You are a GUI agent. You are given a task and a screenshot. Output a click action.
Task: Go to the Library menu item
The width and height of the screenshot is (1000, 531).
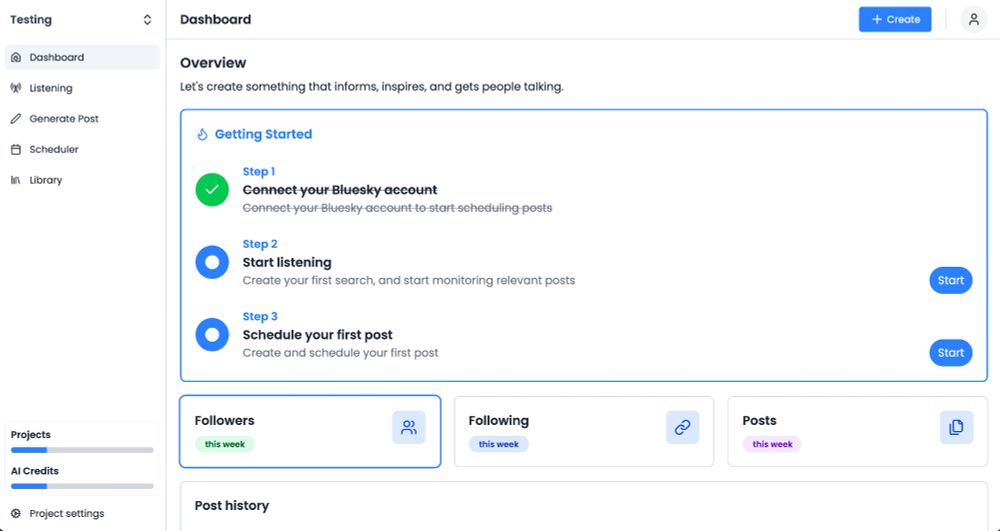[x=46, y=181]
